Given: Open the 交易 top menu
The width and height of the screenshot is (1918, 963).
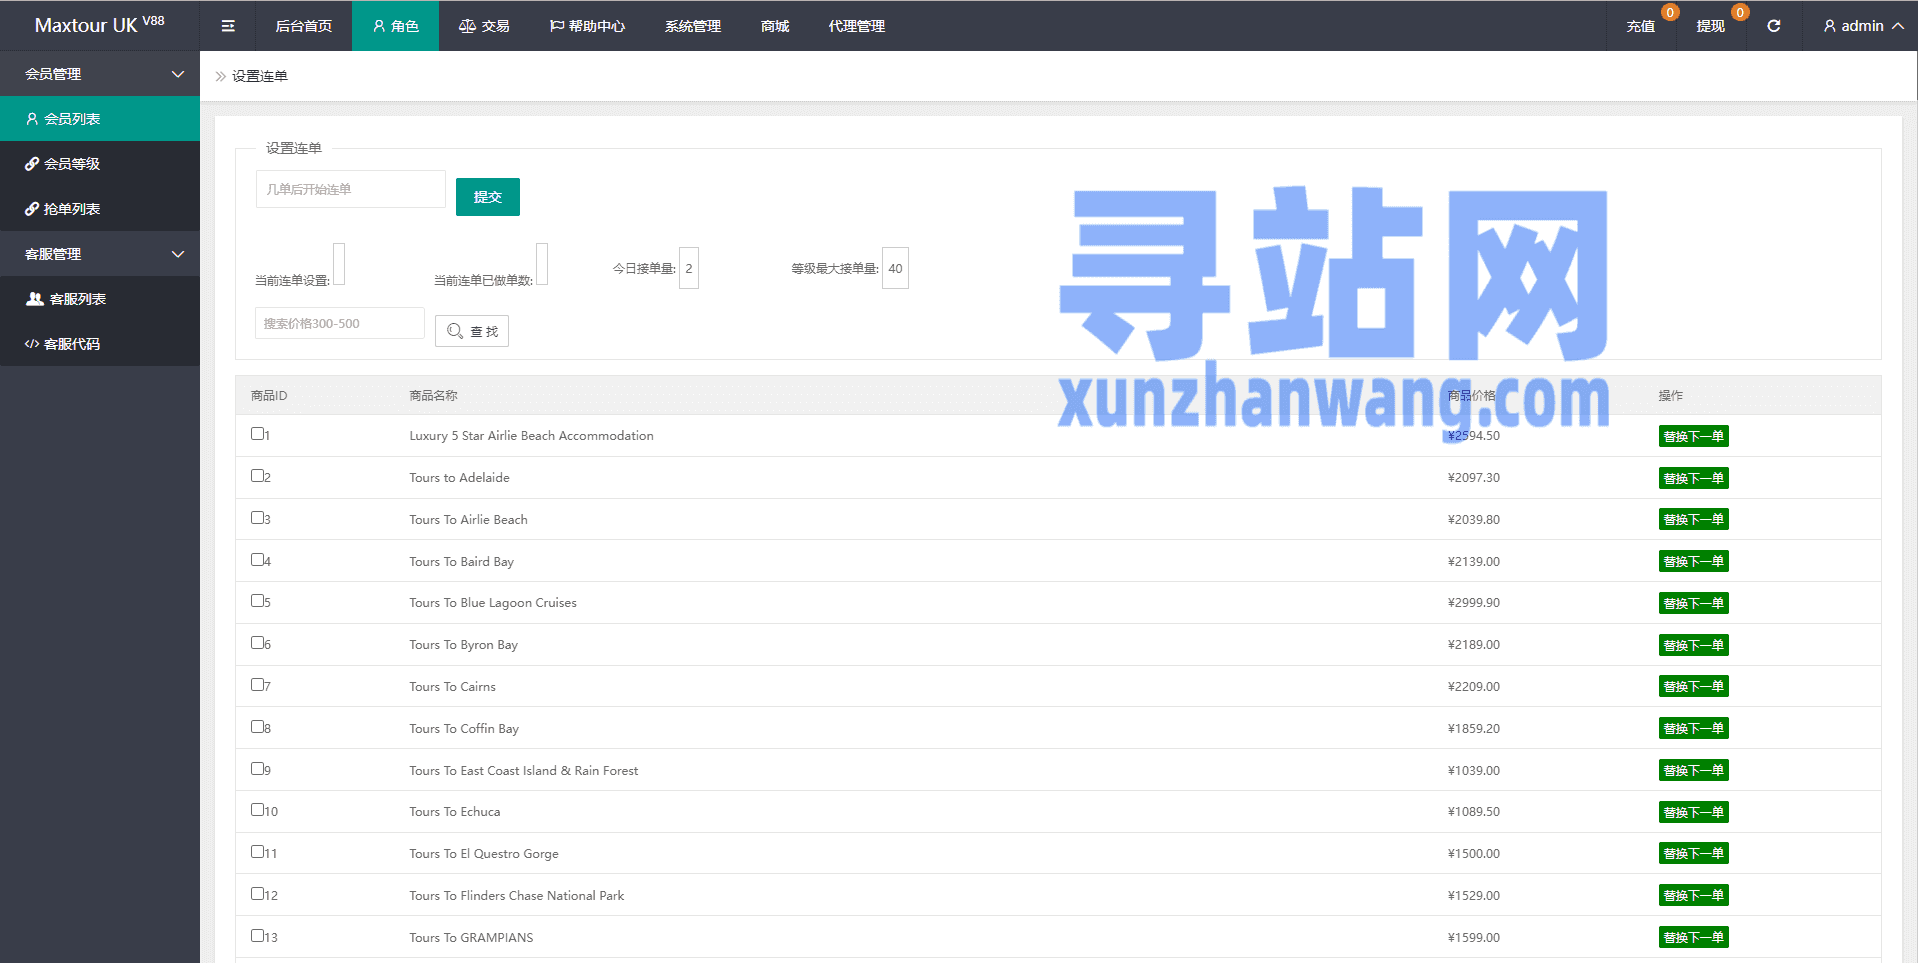Looking at the screenshot, I should point(484,26).
